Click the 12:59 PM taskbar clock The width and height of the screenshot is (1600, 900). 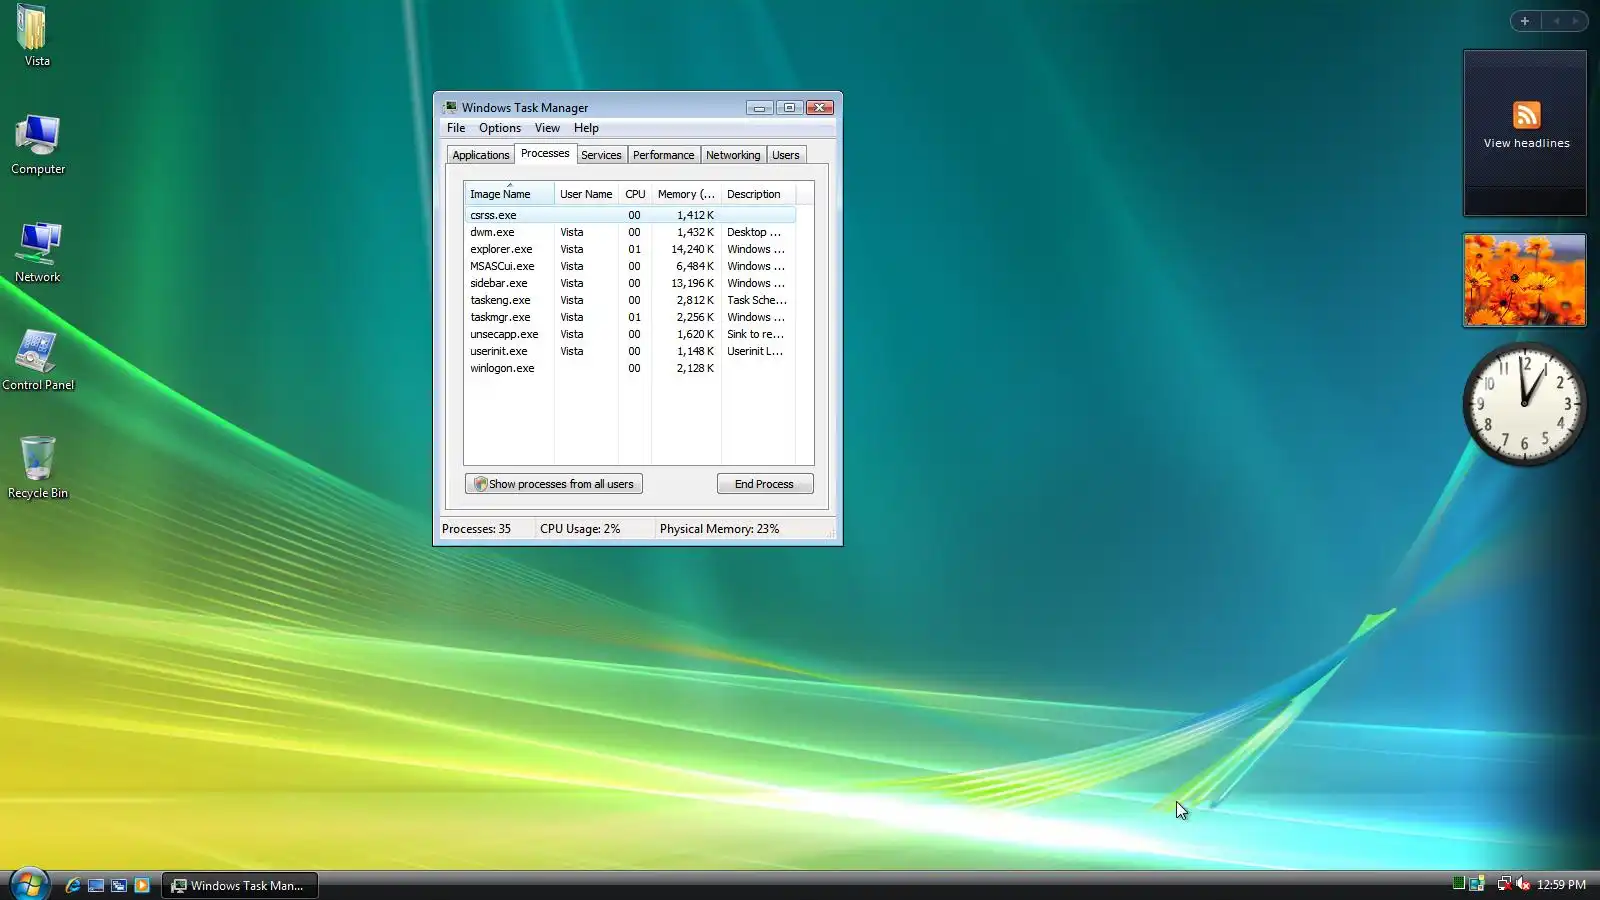pyautogui.click(x=1561, y=885)
